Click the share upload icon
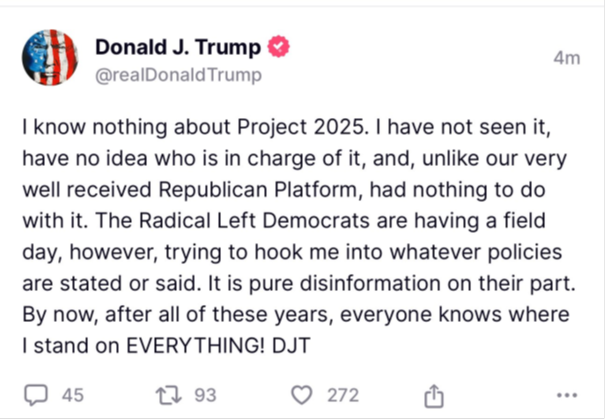The height and width of the screenshot is (419, 605). (x=433, y=395)
